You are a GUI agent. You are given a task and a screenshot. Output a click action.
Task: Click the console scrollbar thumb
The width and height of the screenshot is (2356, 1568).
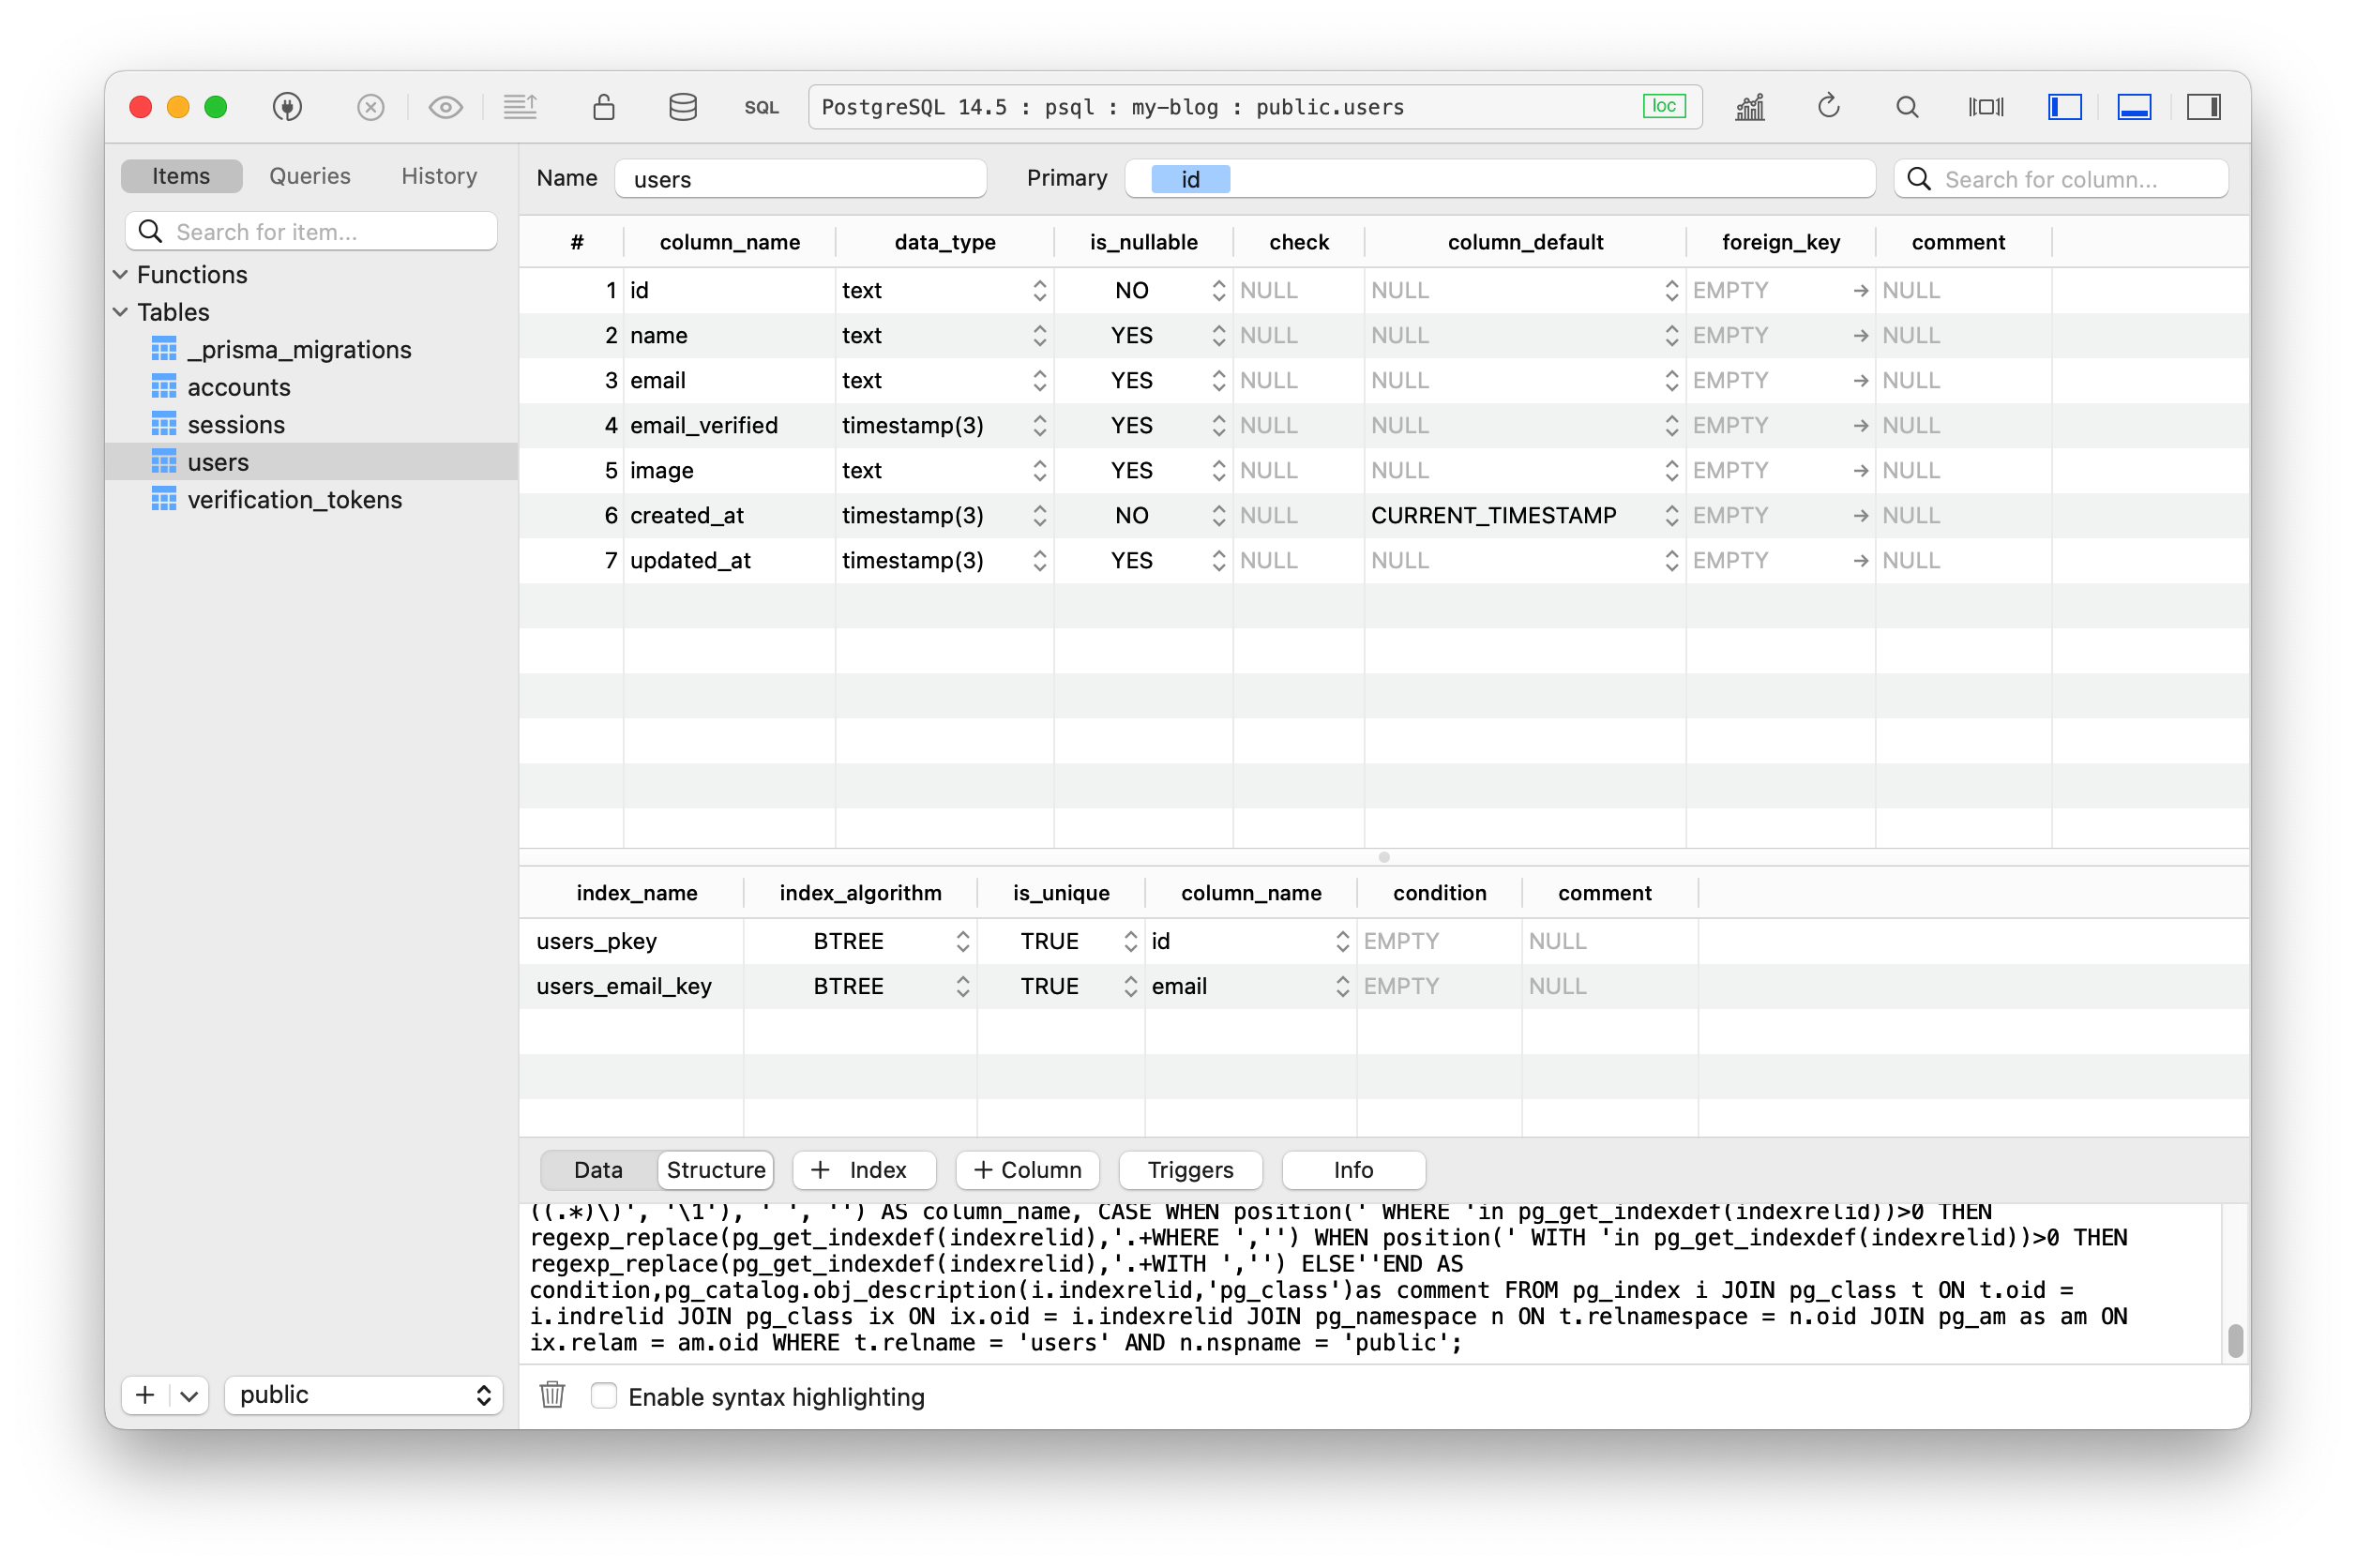2236,1340
